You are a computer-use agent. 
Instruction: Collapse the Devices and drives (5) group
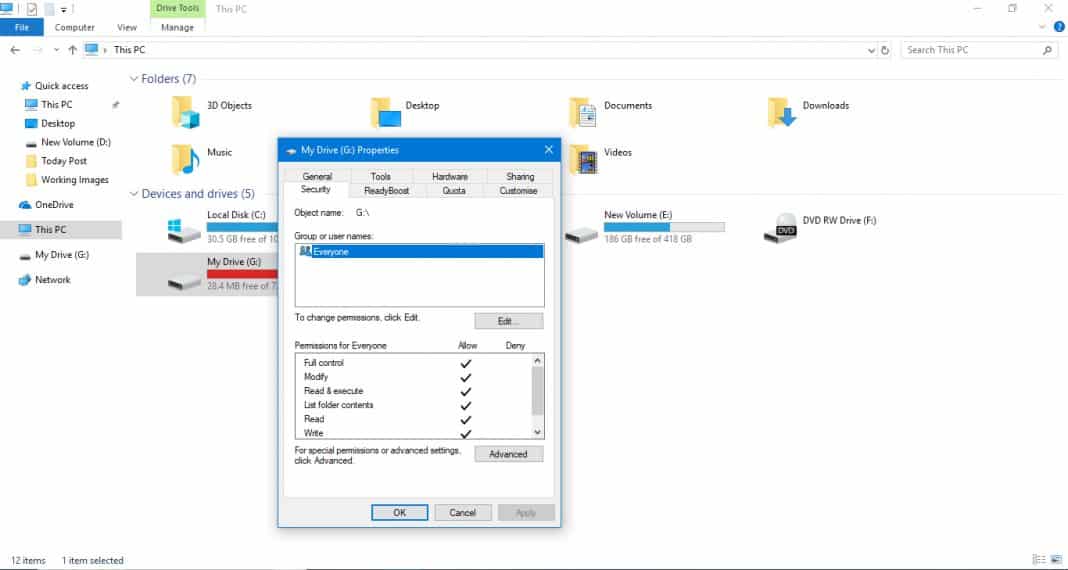(x=134, y=194)
